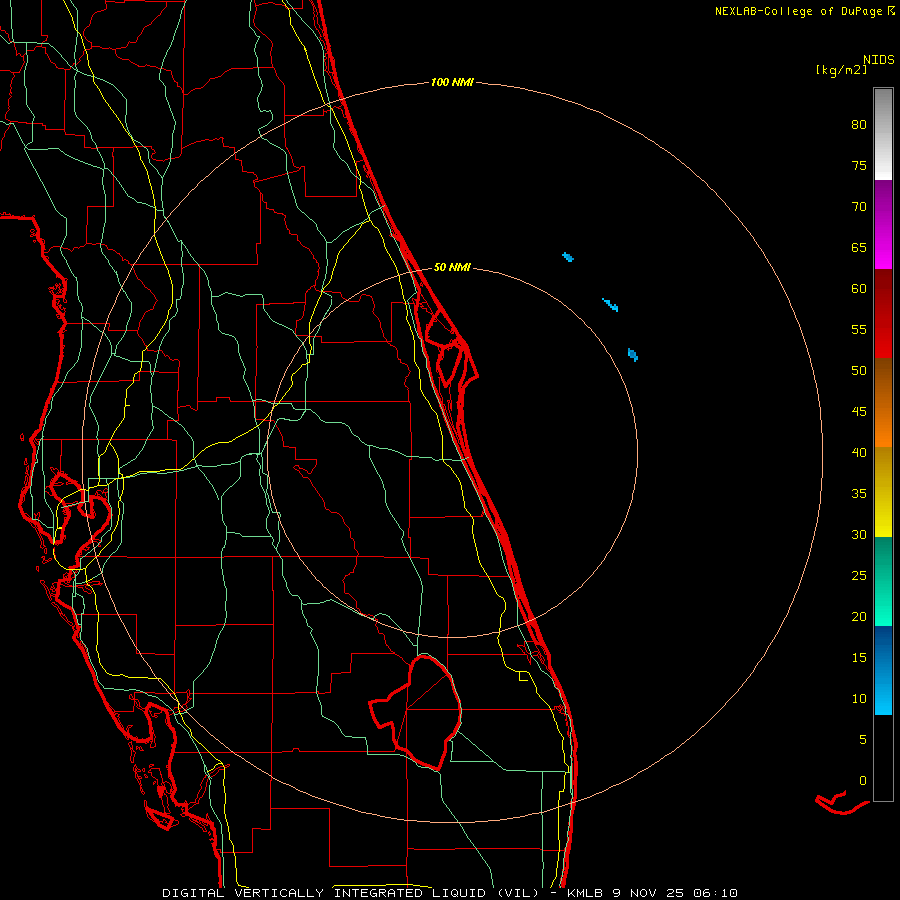Viewport: 900px width, 900px height.
Task: Click the 50 NMI range ring label
Action: [452, 267]
